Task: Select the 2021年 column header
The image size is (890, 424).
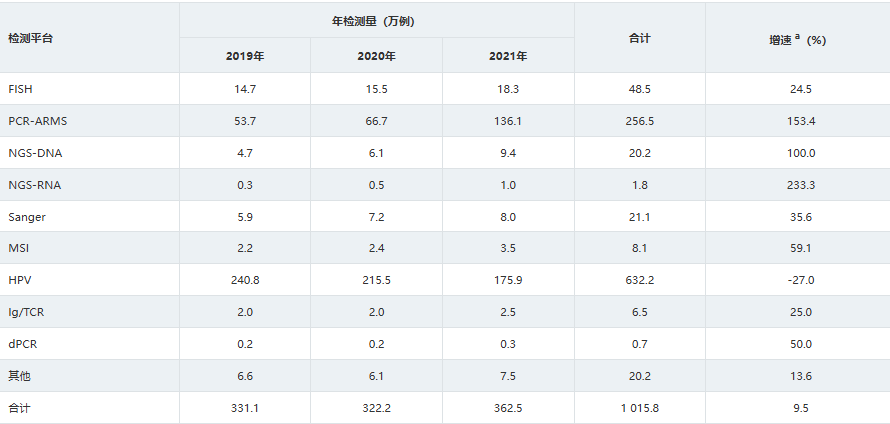Action: click(508, 56)
